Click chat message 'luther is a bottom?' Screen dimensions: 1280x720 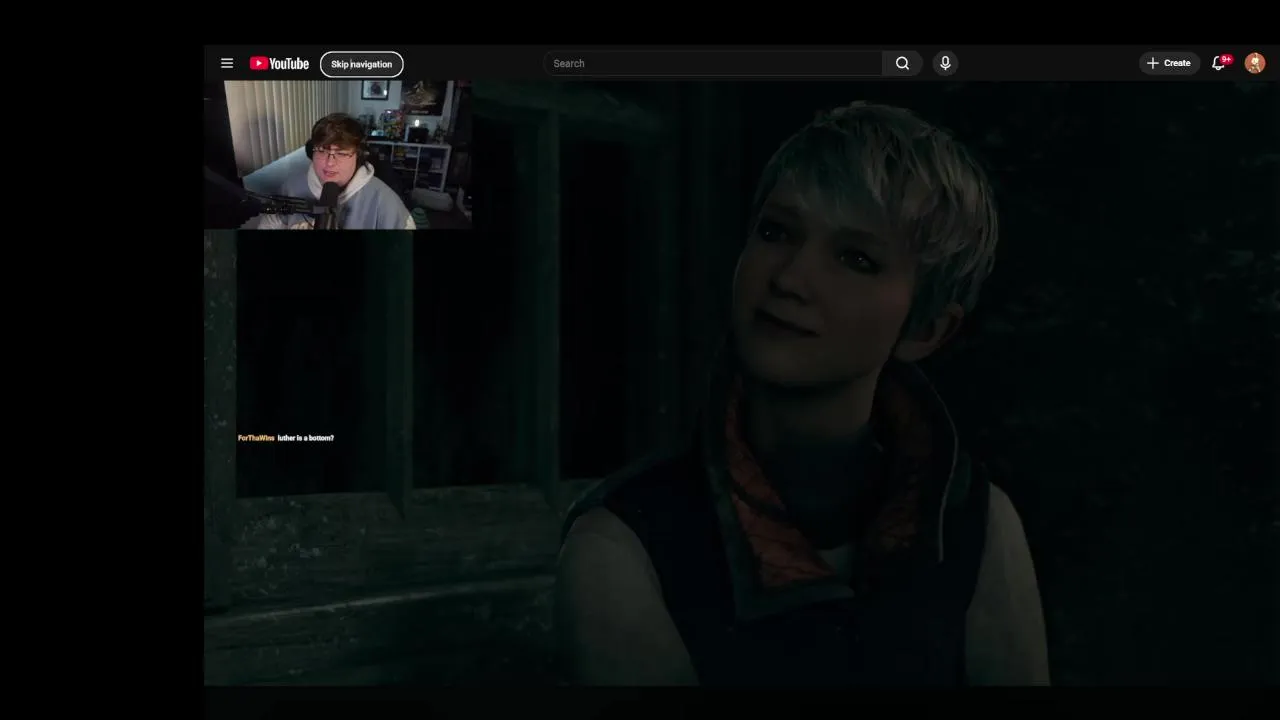click(x=306, y=438)
